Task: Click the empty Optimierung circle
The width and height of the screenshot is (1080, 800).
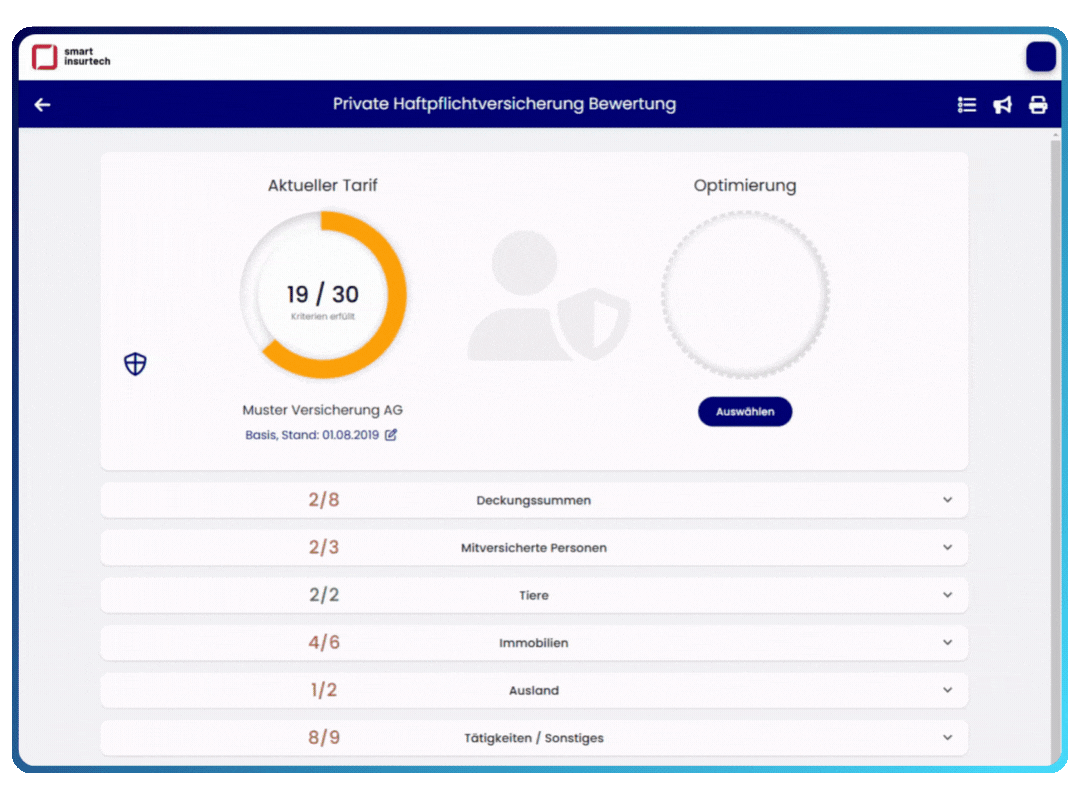Action: pos(745,295)
